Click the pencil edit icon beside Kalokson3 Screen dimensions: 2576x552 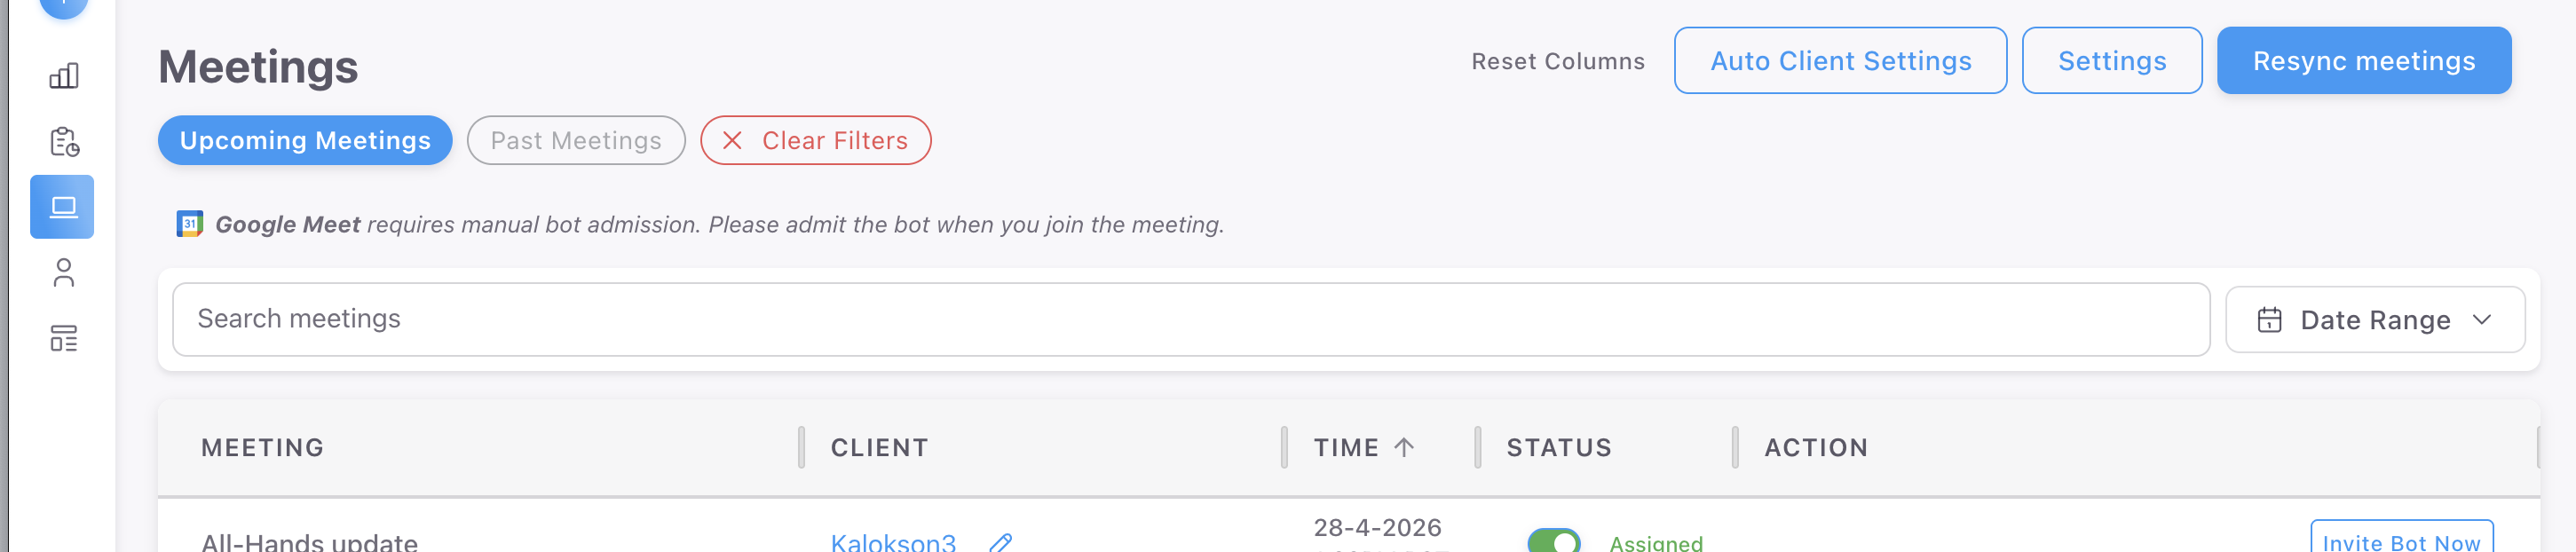point(1000,543)
